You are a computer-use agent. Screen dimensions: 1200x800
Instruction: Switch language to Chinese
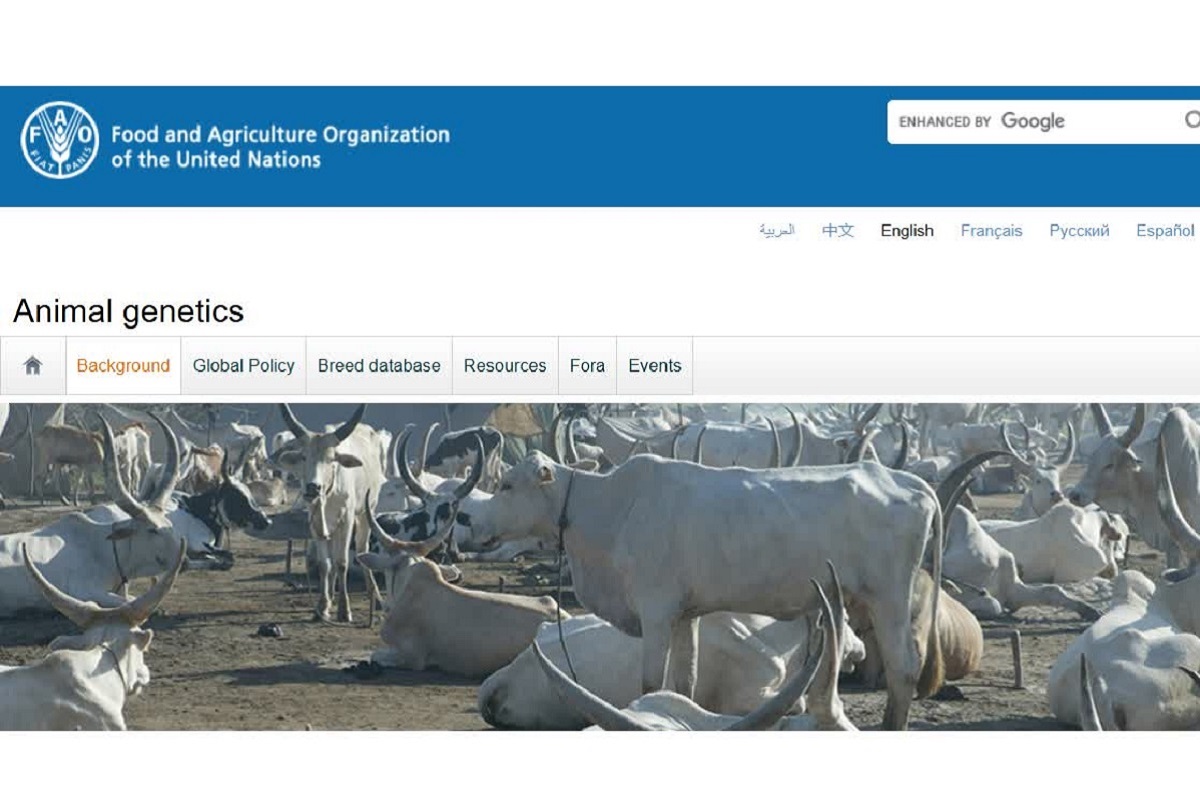pos(838,230)
